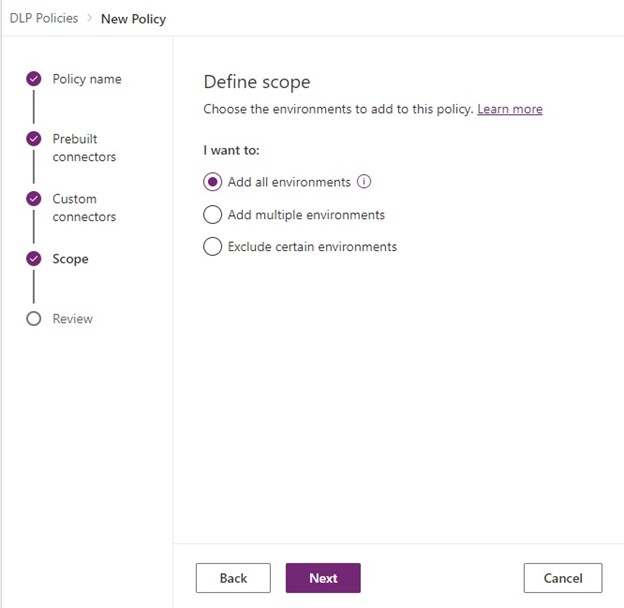Open the Custom connectors step label
The height and width of the screenshot is (608, 624).
click(84, 208)
